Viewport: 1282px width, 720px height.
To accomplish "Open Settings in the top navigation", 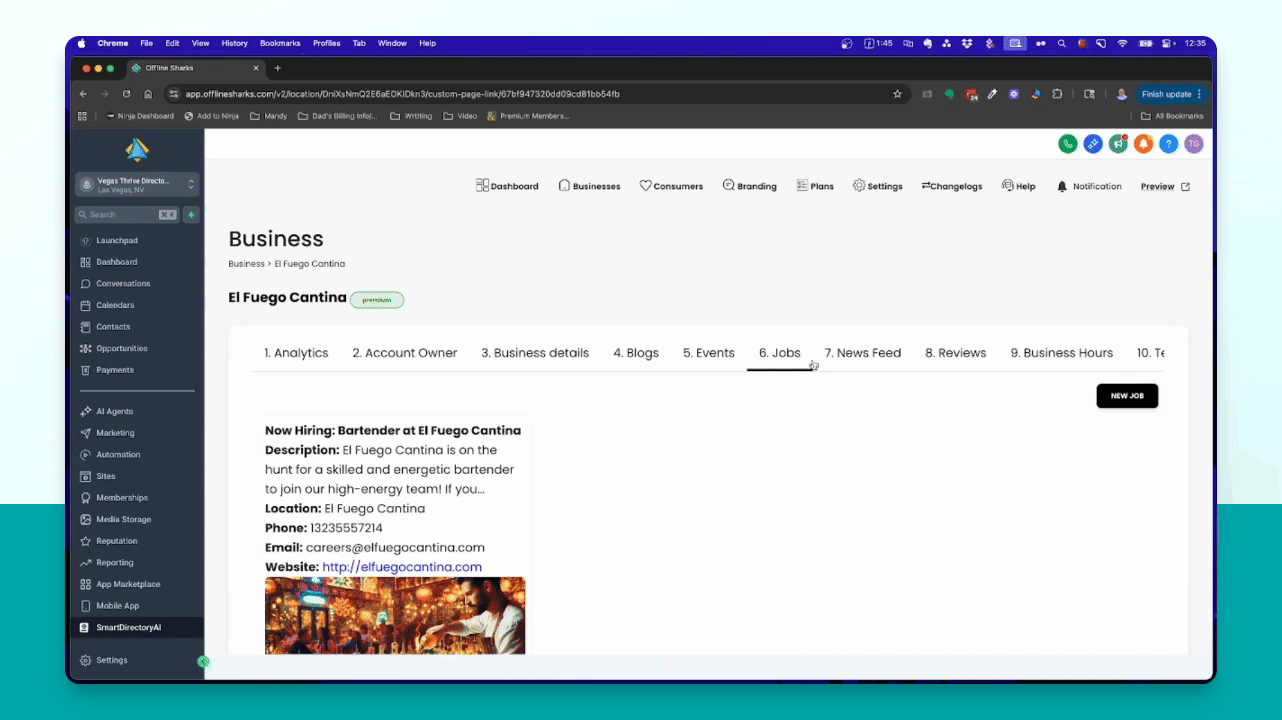I will coord(878,186).
